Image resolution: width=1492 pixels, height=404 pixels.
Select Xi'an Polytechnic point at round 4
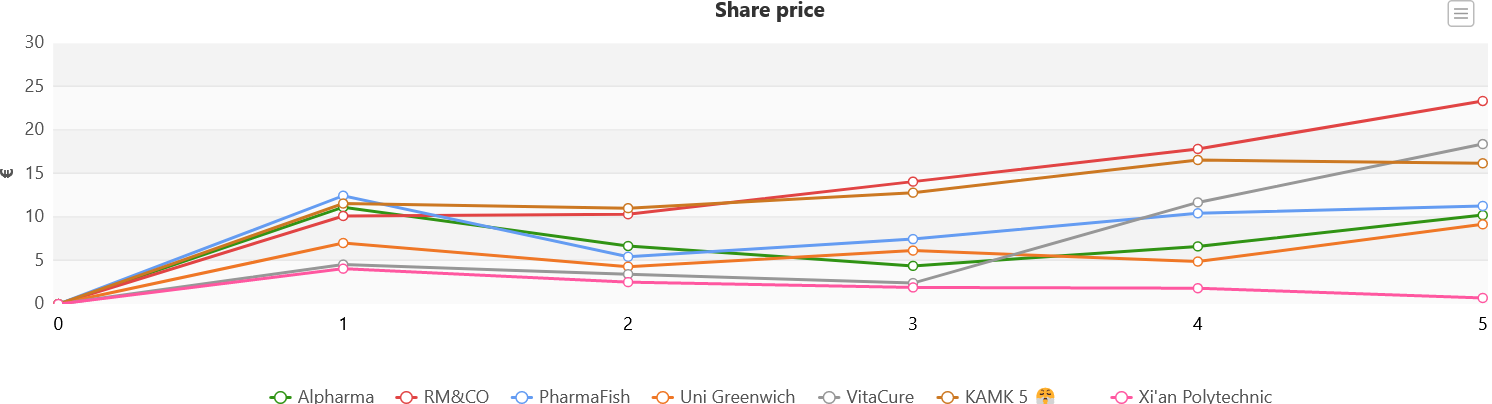(1197, 288)
